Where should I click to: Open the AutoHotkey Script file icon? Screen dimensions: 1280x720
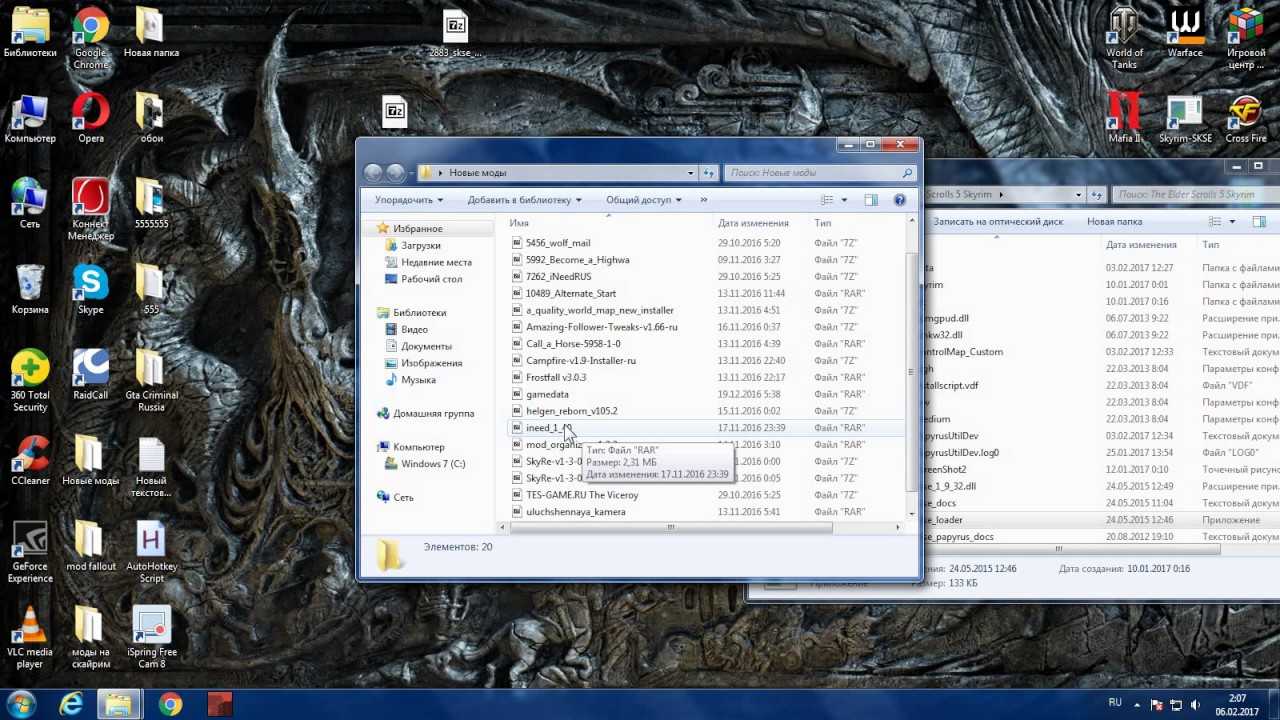tap(152, 552)
